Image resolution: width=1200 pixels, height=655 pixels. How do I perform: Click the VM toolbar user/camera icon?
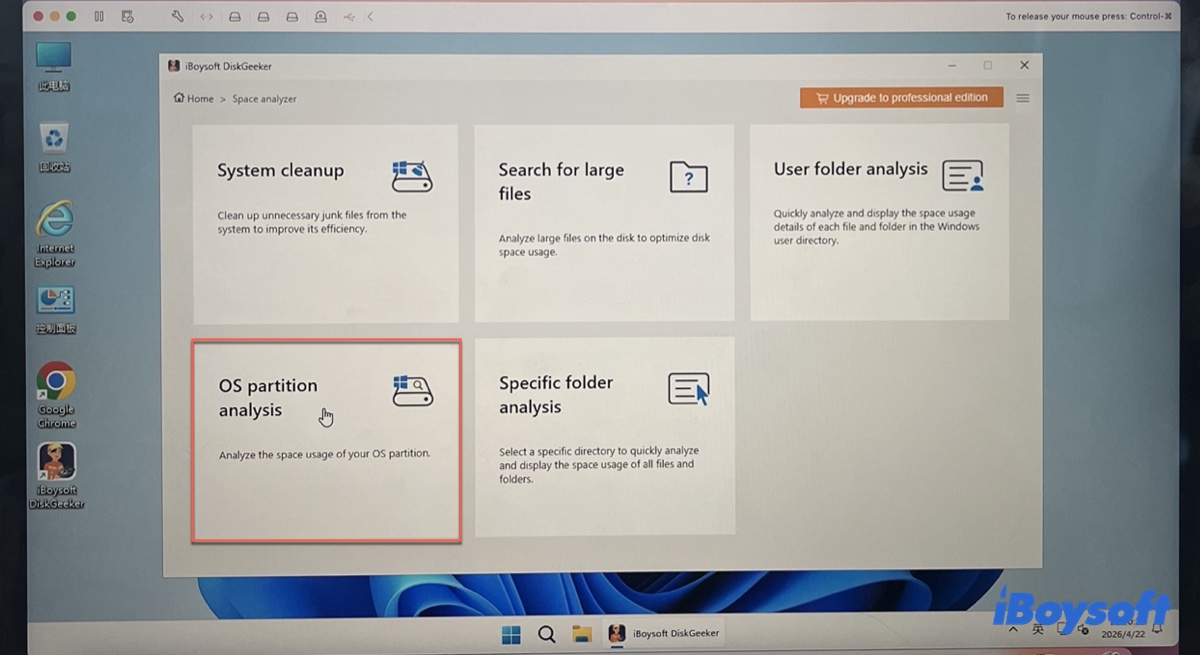320,16
